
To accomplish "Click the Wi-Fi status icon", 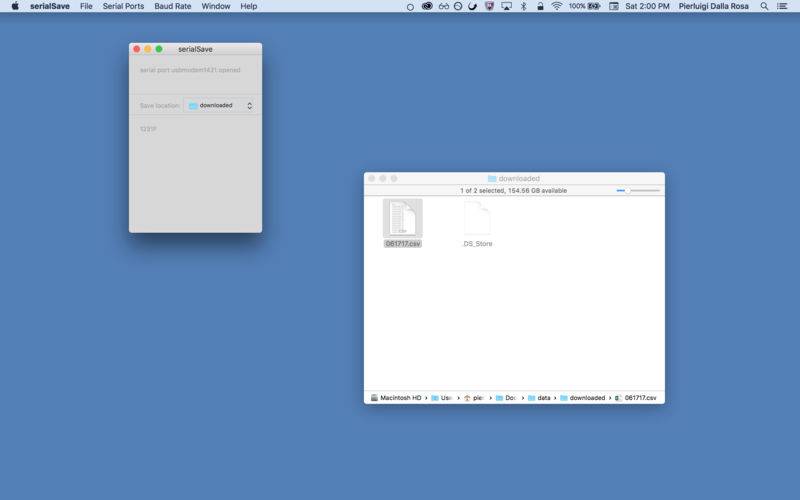I will pyautogui.click(x=556, y=6).
